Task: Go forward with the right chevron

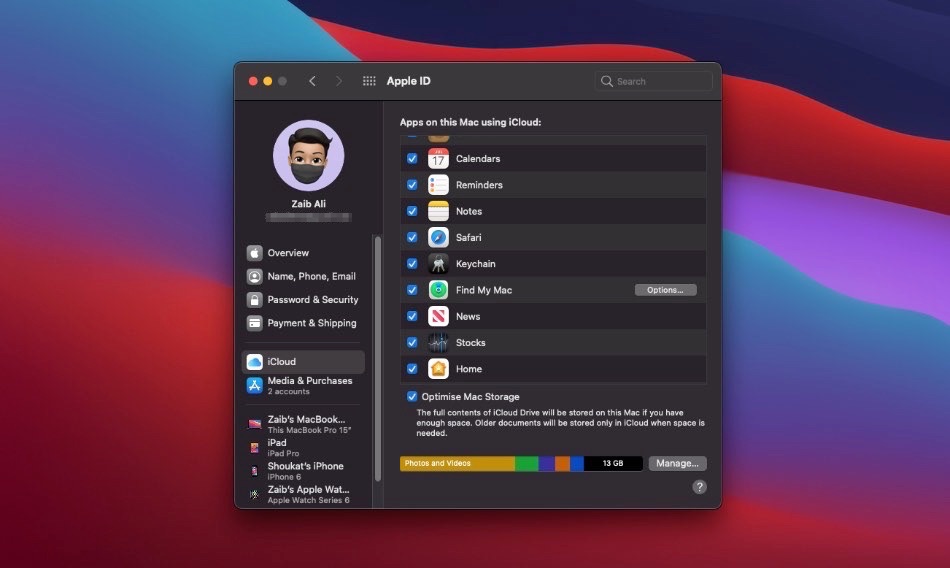Action: [339, 81]
